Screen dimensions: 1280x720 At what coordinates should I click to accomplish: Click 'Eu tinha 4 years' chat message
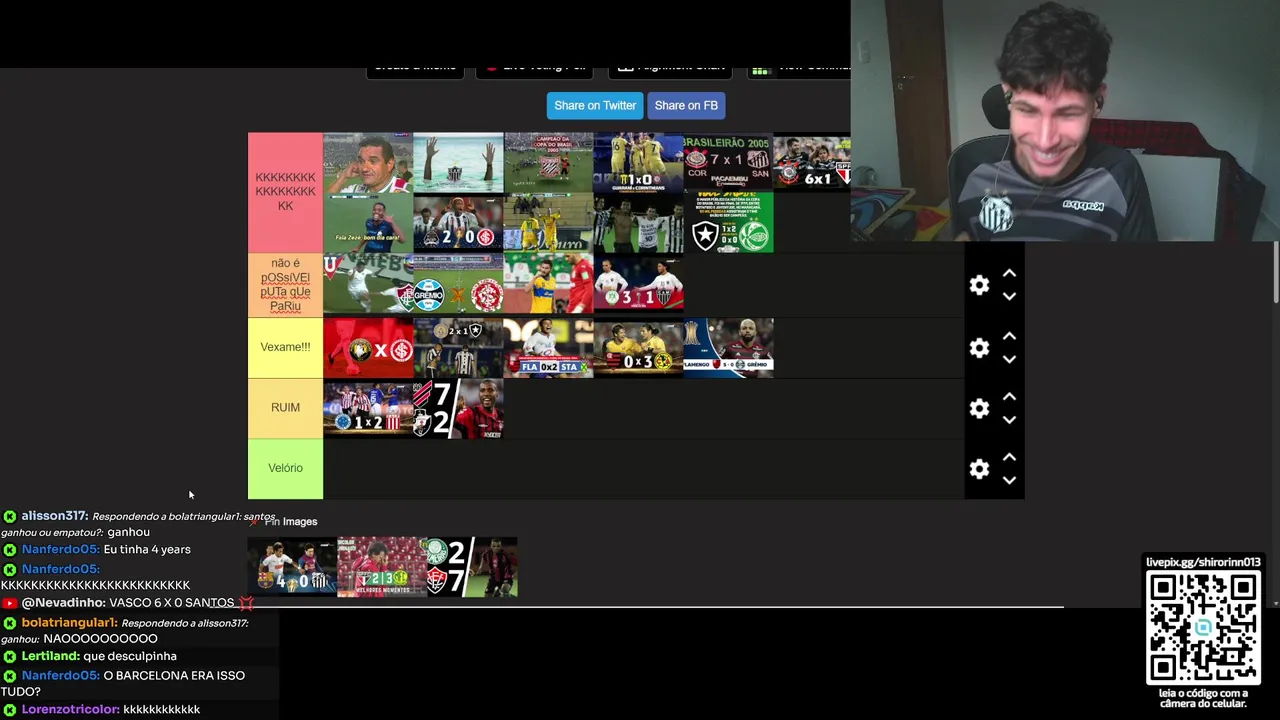point(147,549)
